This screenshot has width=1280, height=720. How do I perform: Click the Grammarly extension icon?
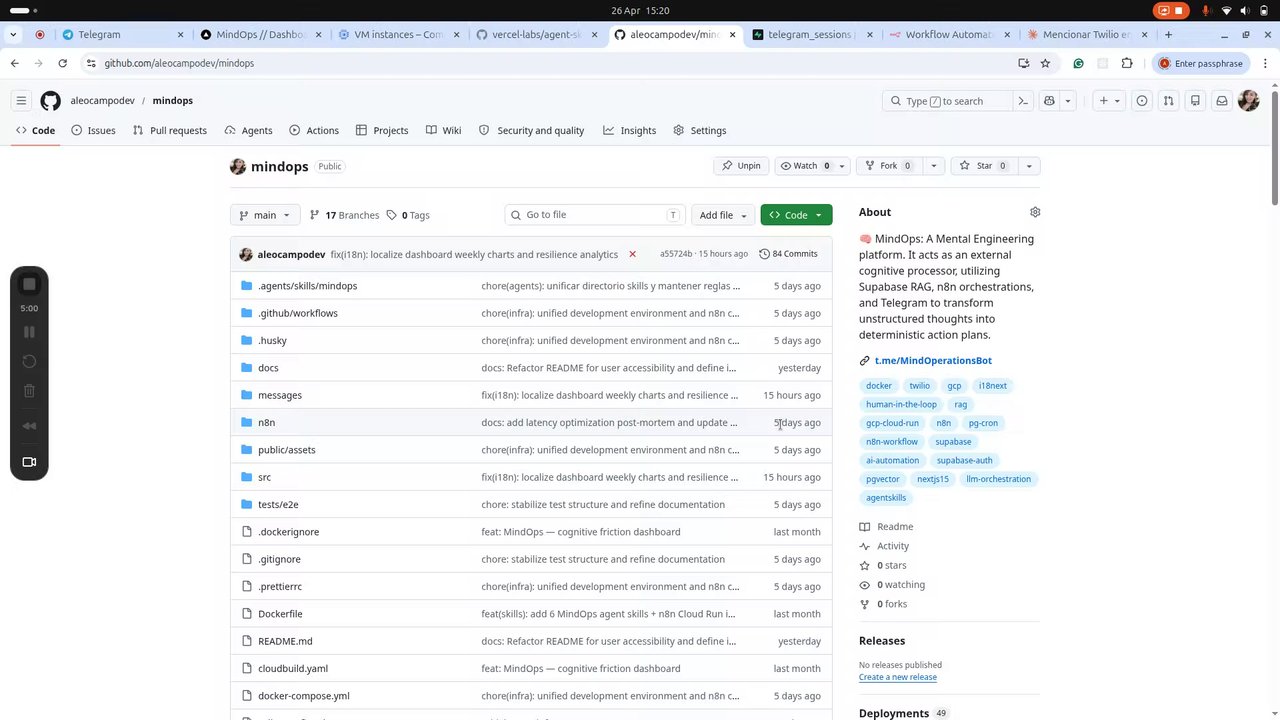(1078, 63)
